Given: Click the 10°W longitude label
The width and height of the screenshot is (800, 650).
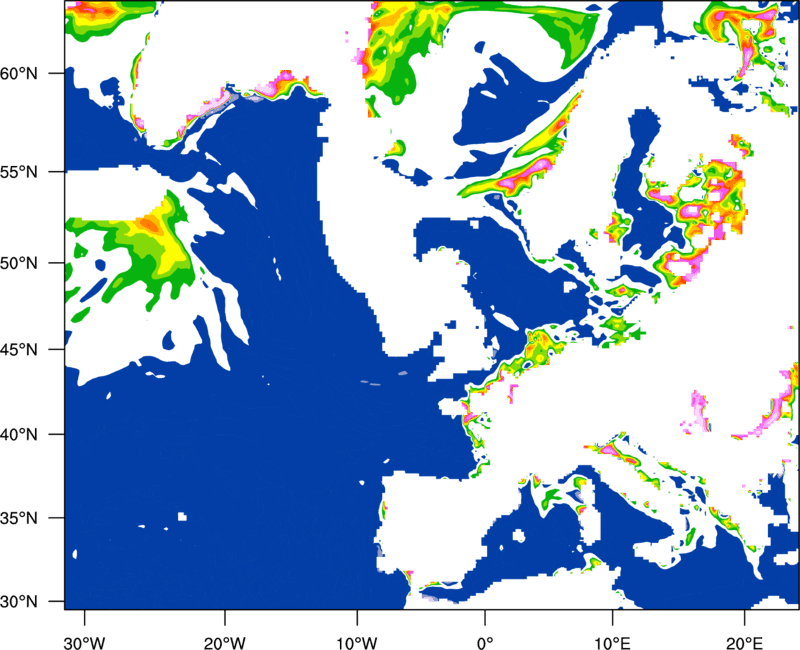Looking at the screenshot, I should tap(357, 643).
